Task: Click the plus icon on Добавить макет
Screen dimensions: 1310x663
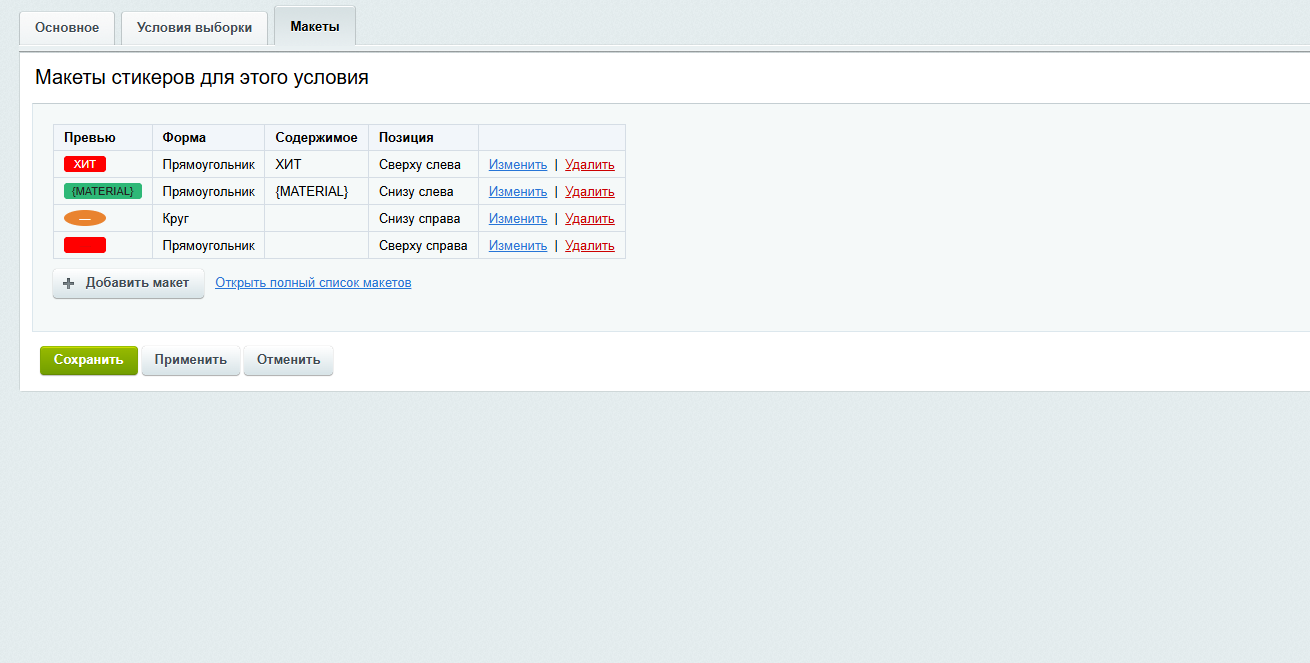Action: point(69,283)
